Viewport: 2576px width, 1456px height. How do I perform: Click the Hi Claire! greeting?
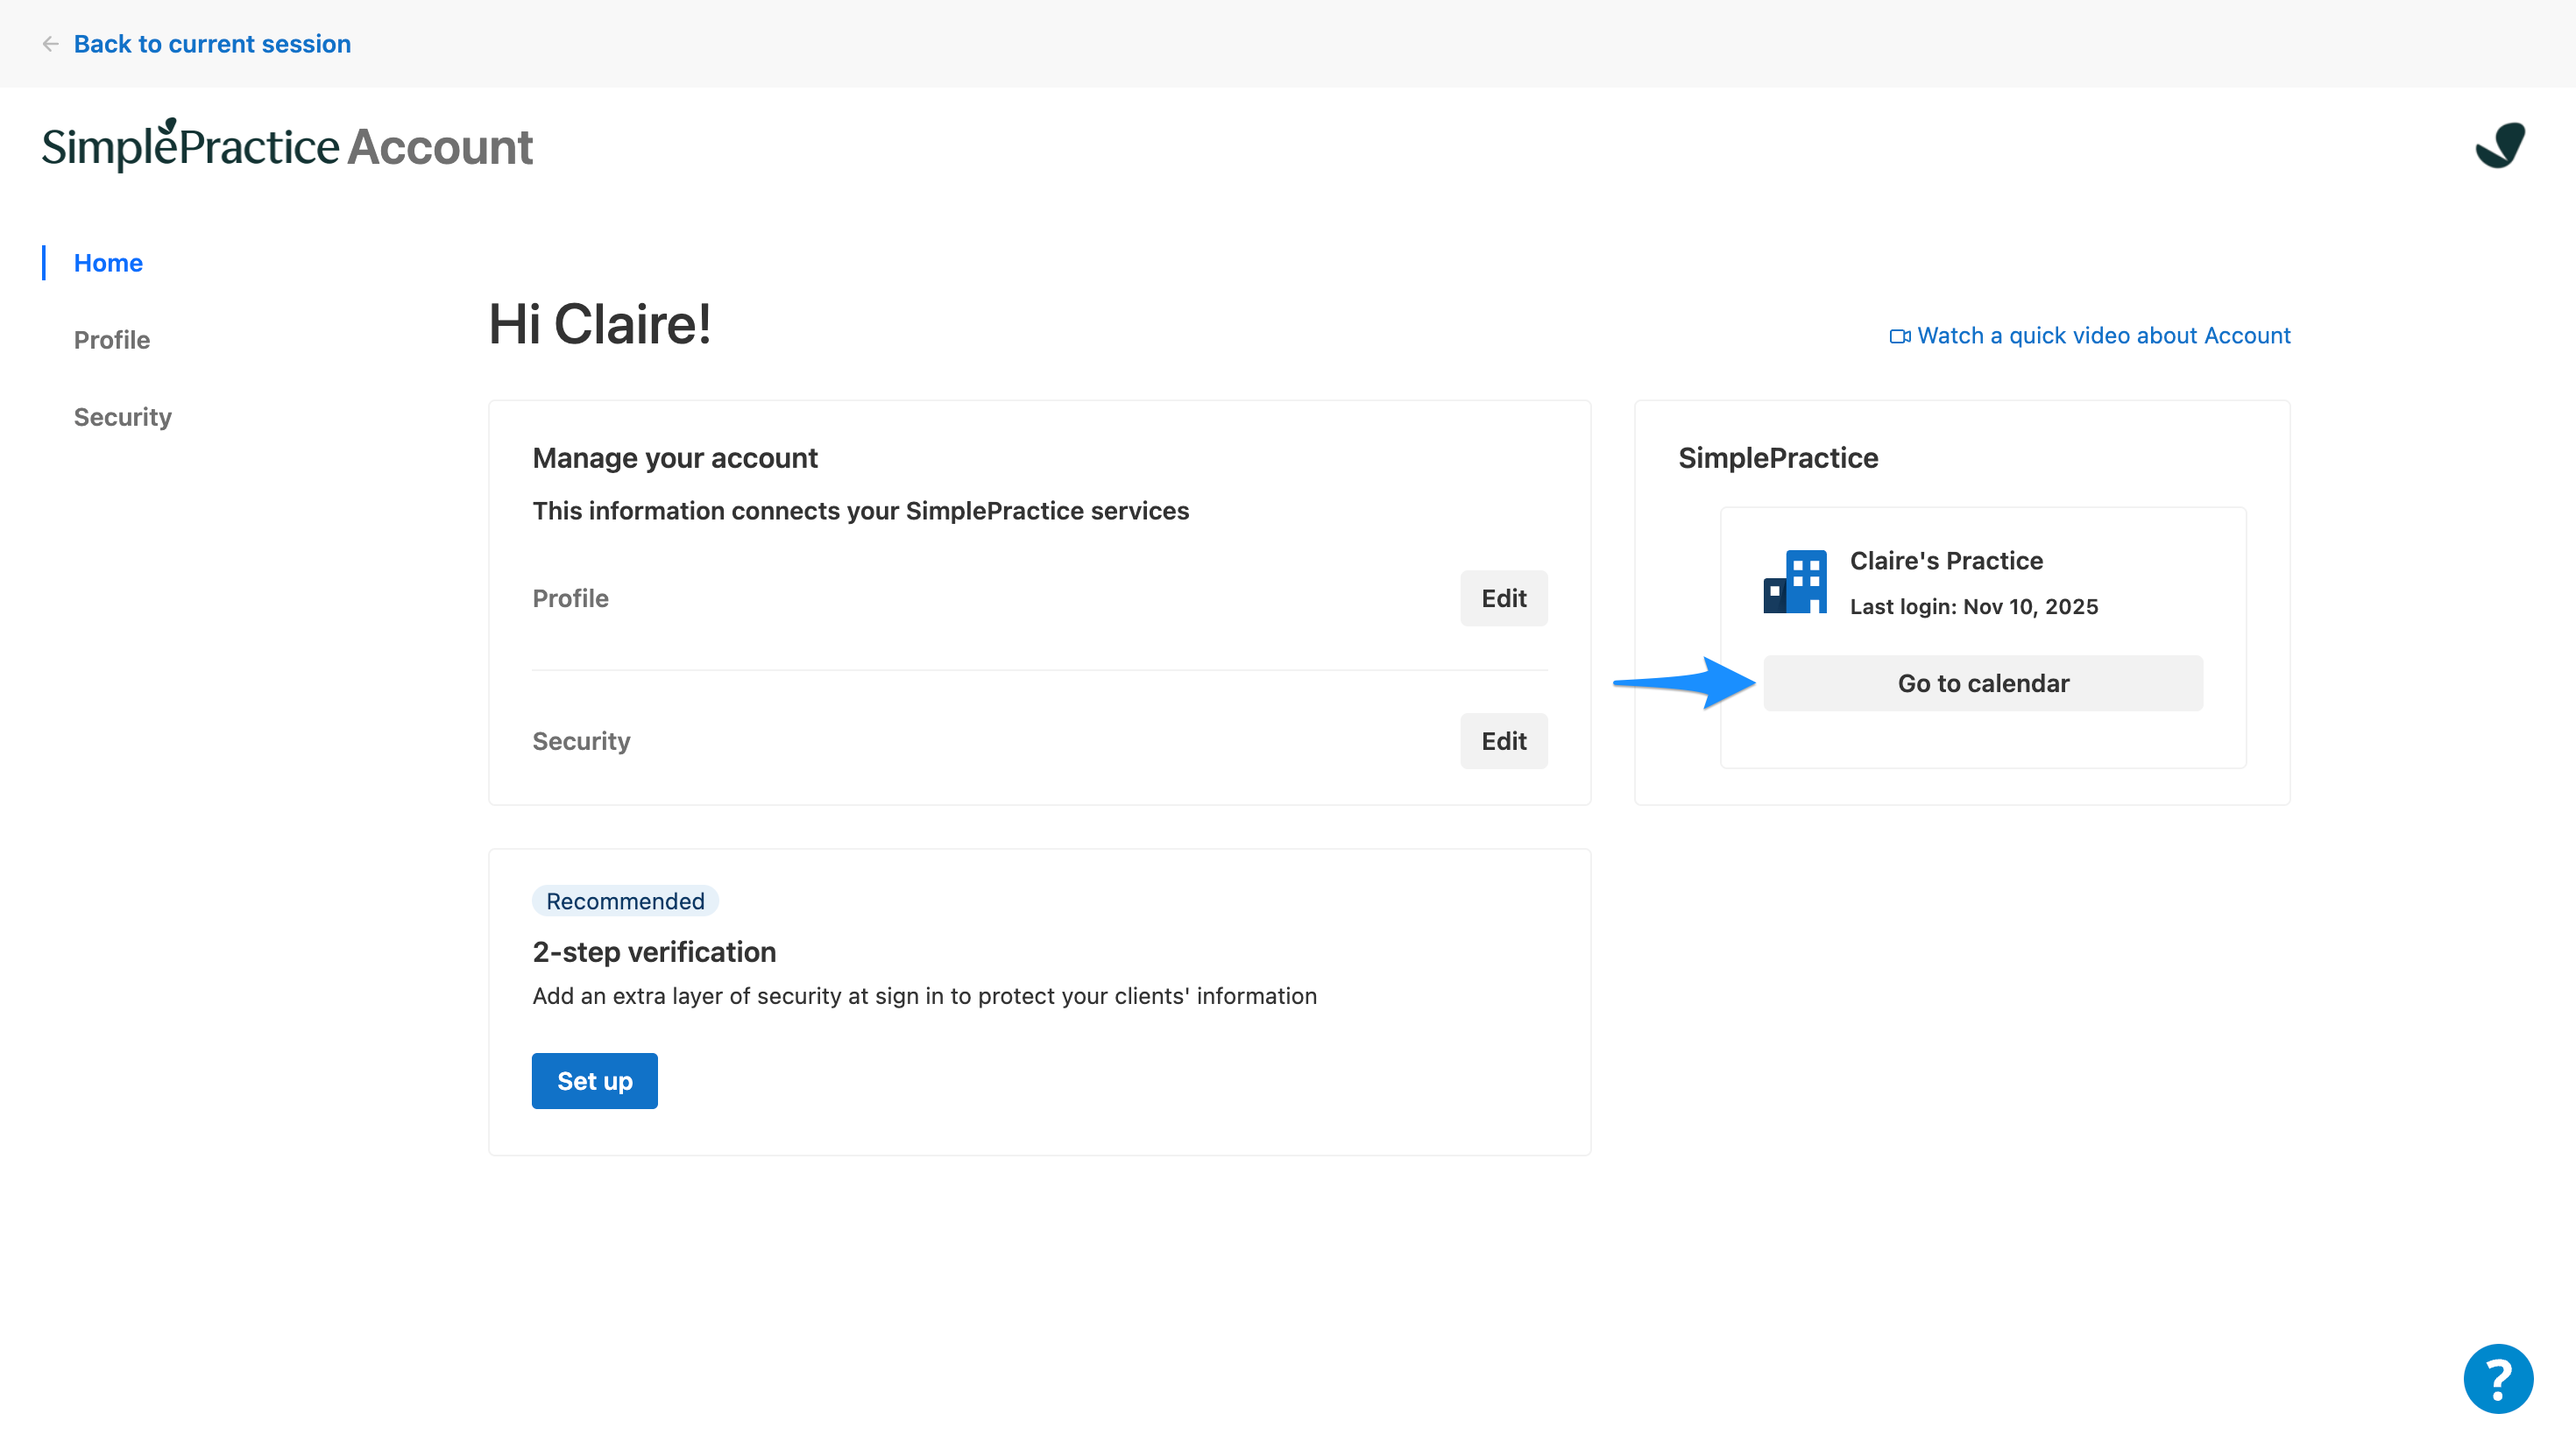pyautogui.click(x=600, y=324)
